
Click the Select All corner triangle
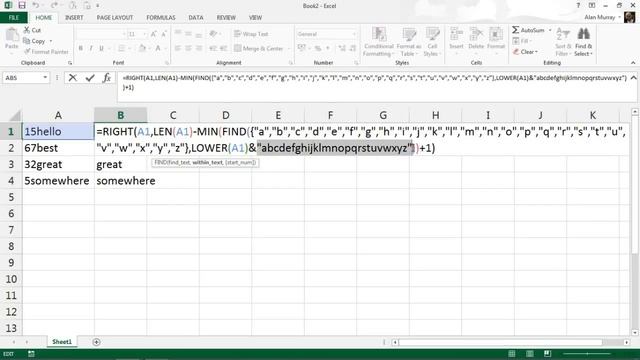[x=15, y=116]
